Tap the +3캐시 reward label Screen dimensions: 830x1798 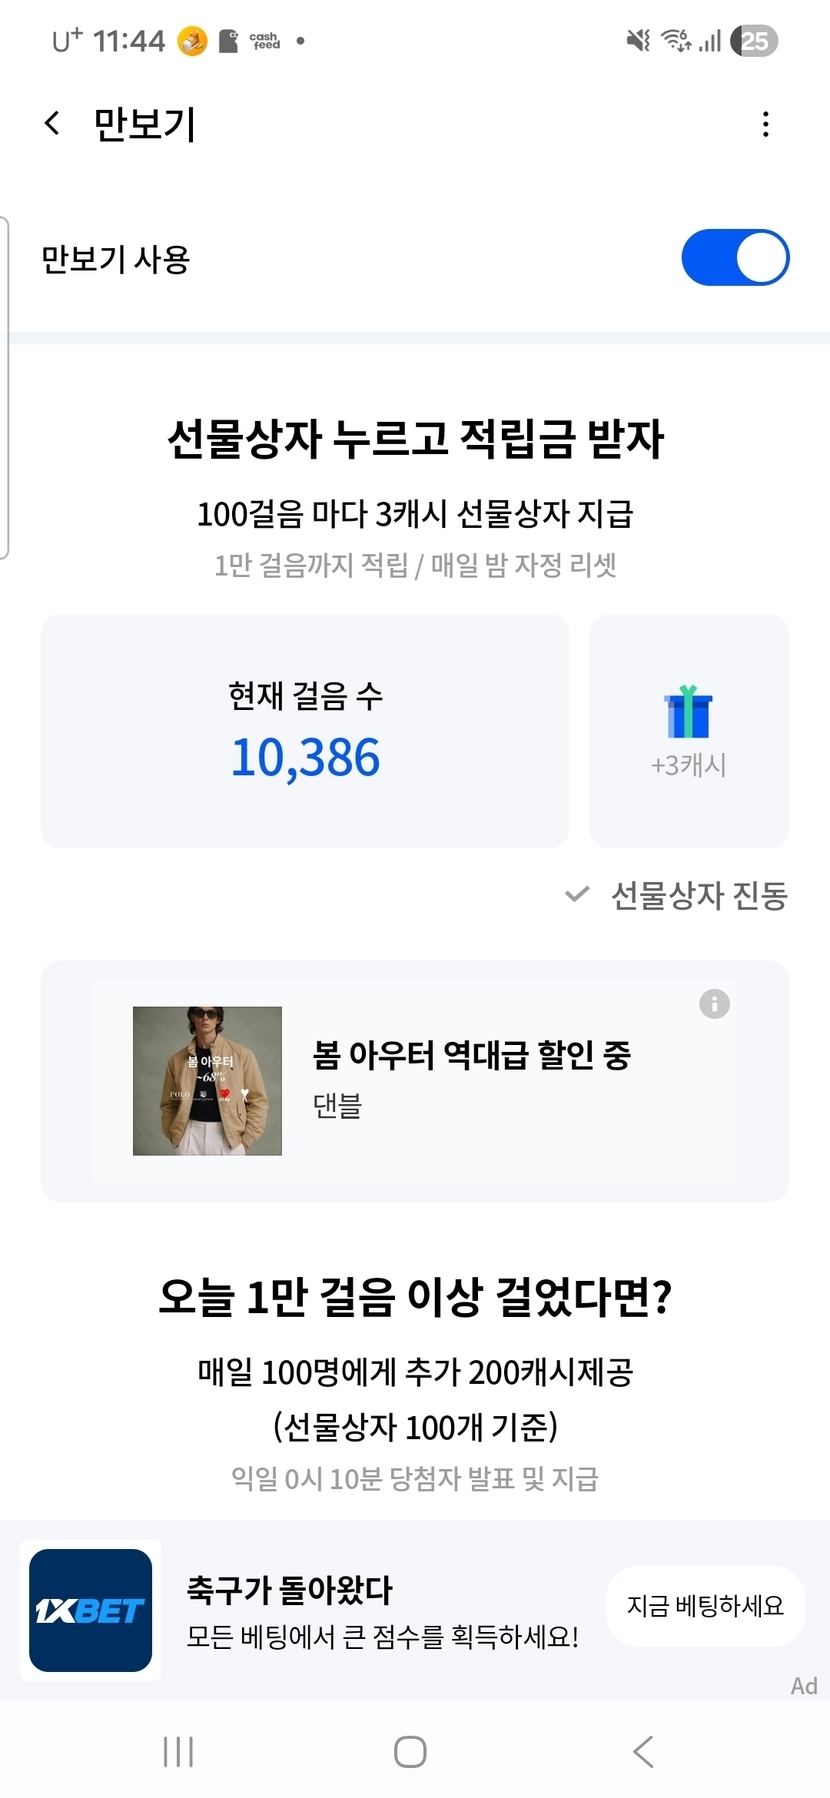point(688,765)
